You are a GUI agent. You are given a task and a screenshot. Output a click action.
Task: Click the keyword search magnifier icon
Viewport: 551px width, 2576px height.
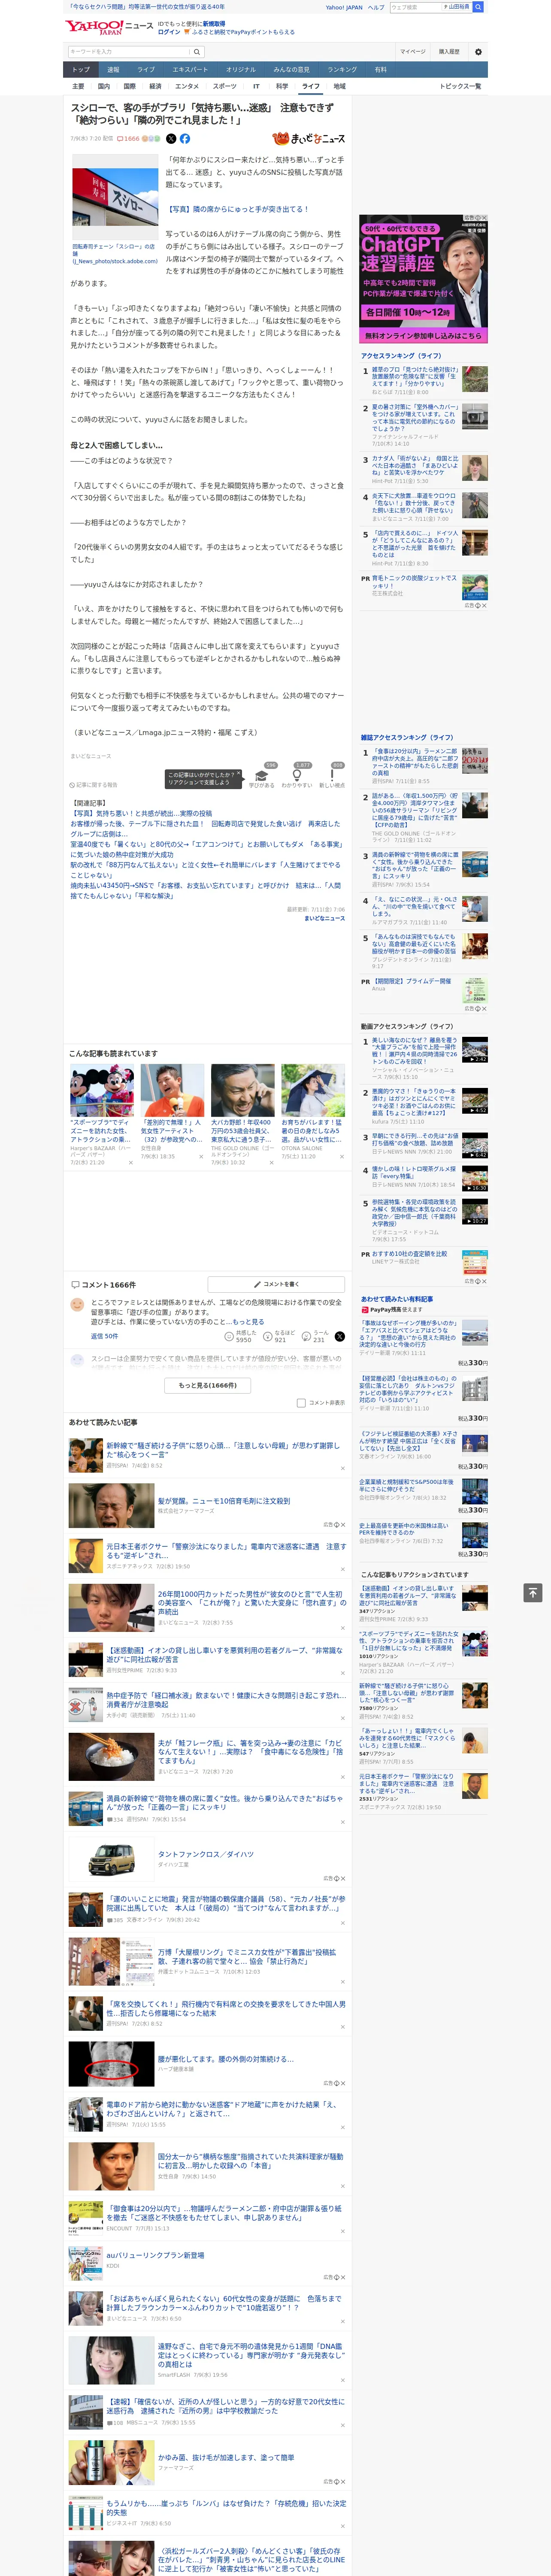pos(197,52)
